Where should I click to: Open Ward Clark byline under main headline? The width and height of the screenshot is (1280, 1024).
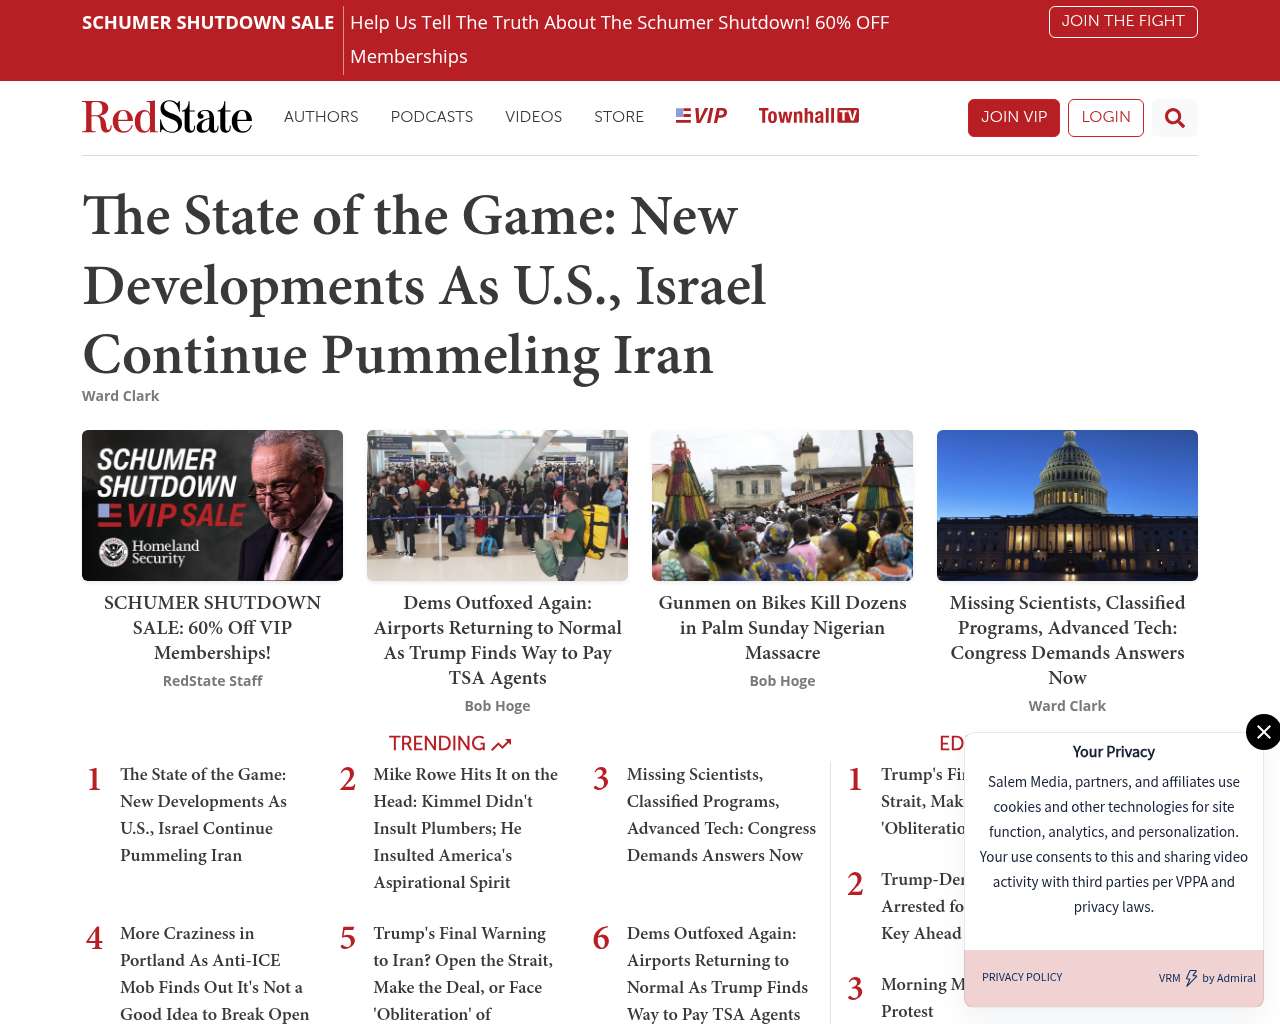tap(120, 396)
